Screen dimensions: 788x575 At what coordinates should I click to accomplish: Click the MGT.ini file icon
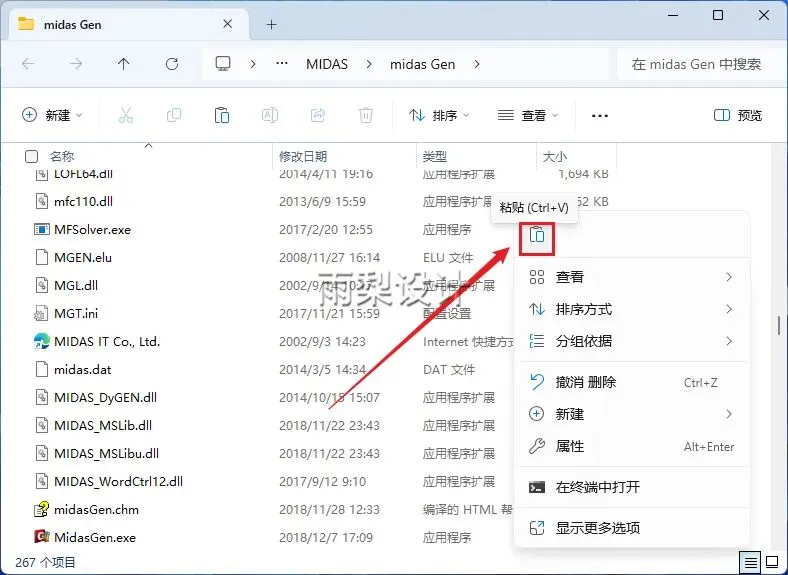click(x=41, y=314)
